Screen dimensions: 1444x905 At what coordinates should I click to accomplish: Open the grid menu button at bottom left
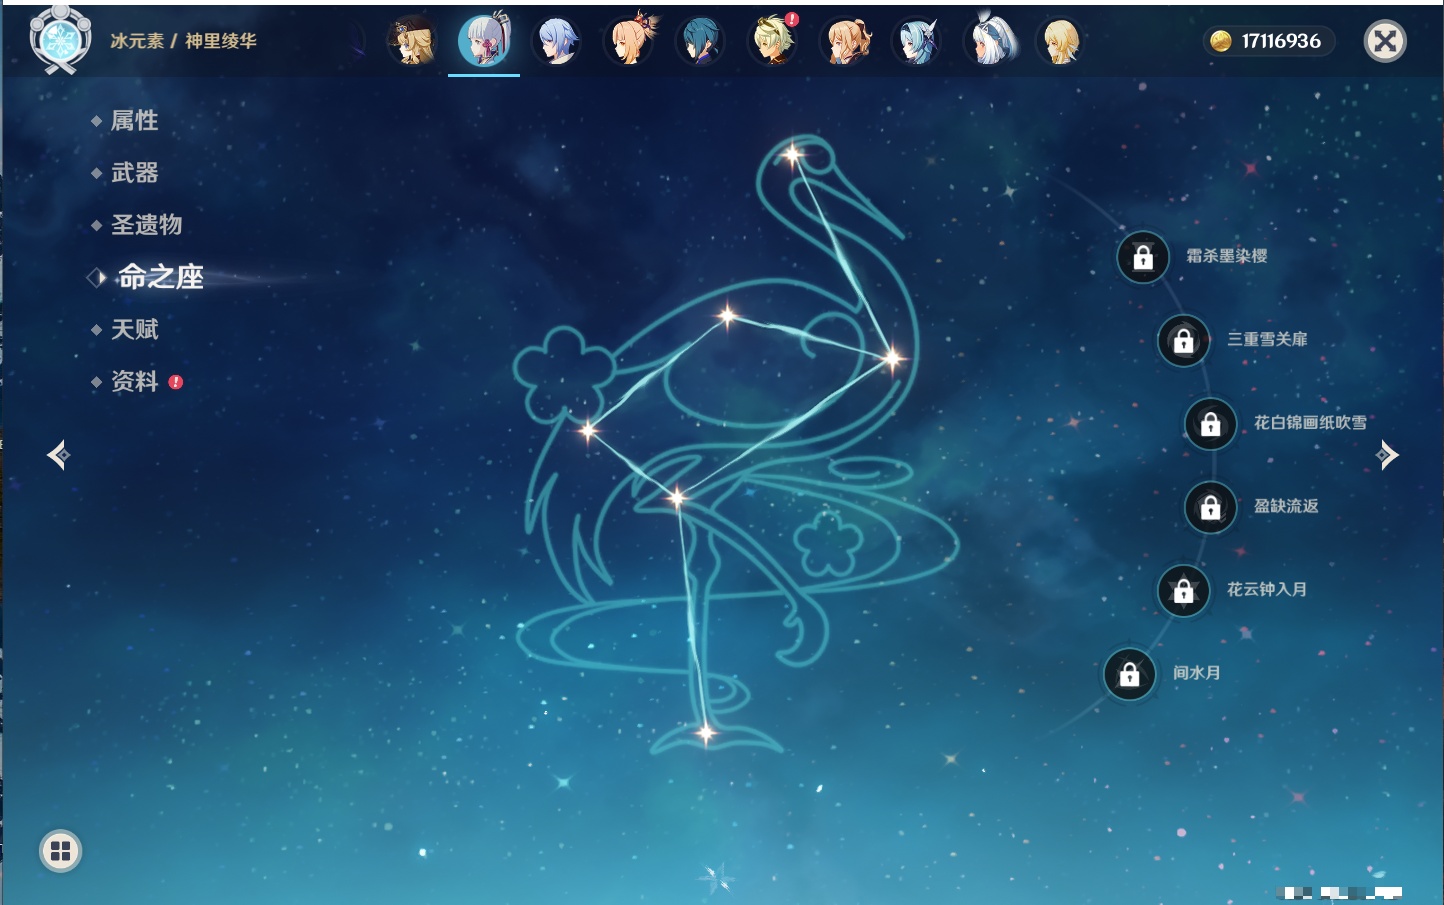tap(60, 851)
